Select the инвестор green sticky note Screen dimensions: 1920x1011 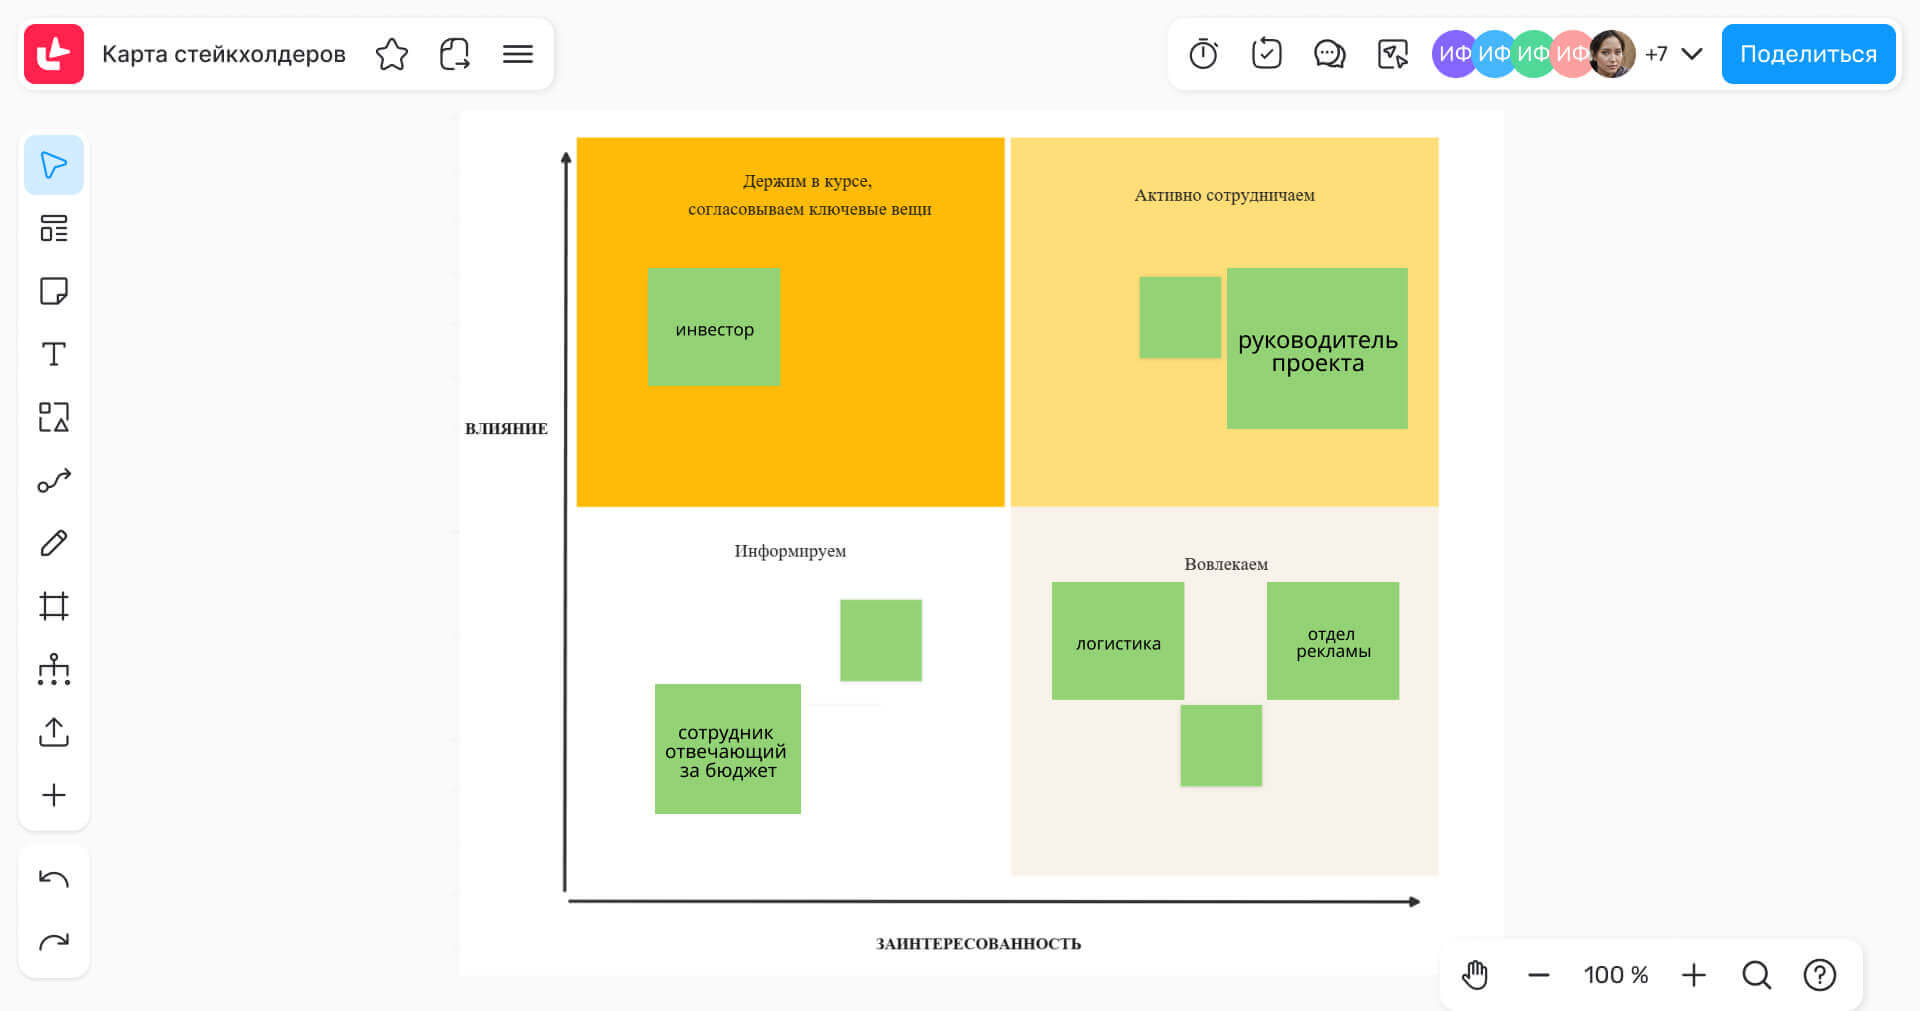(713, 327)
